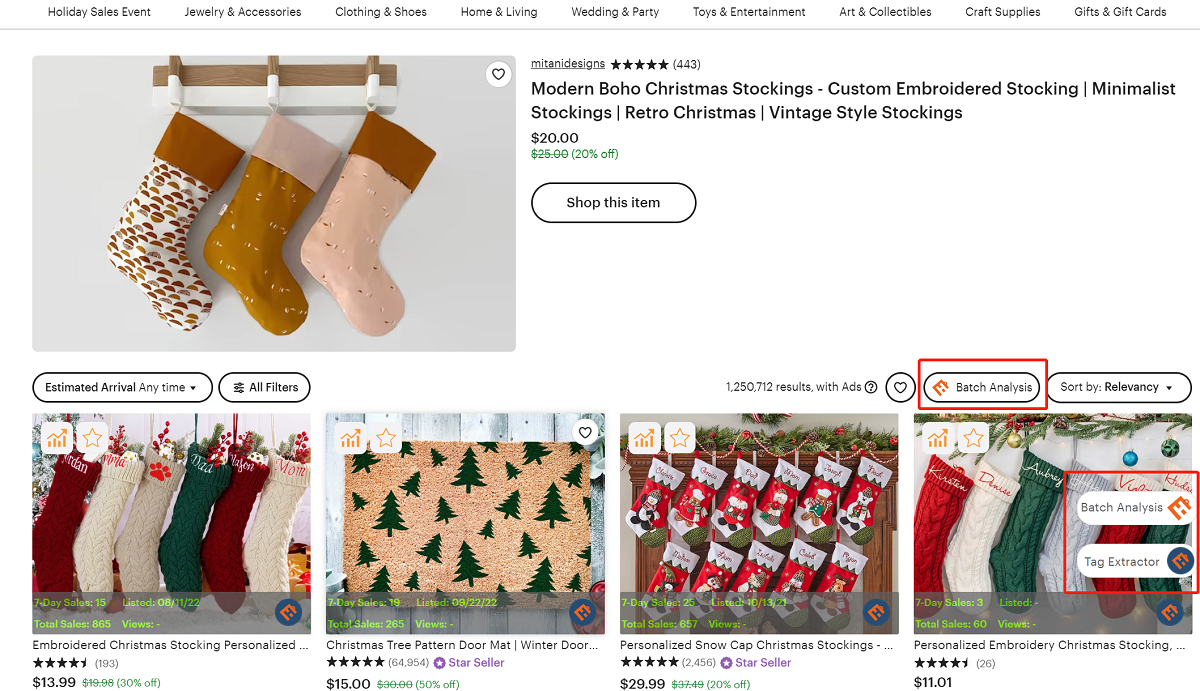The image size is (1200, 691).
Task: Click the ads info question mark icon
Action: (x=870, y=386)
